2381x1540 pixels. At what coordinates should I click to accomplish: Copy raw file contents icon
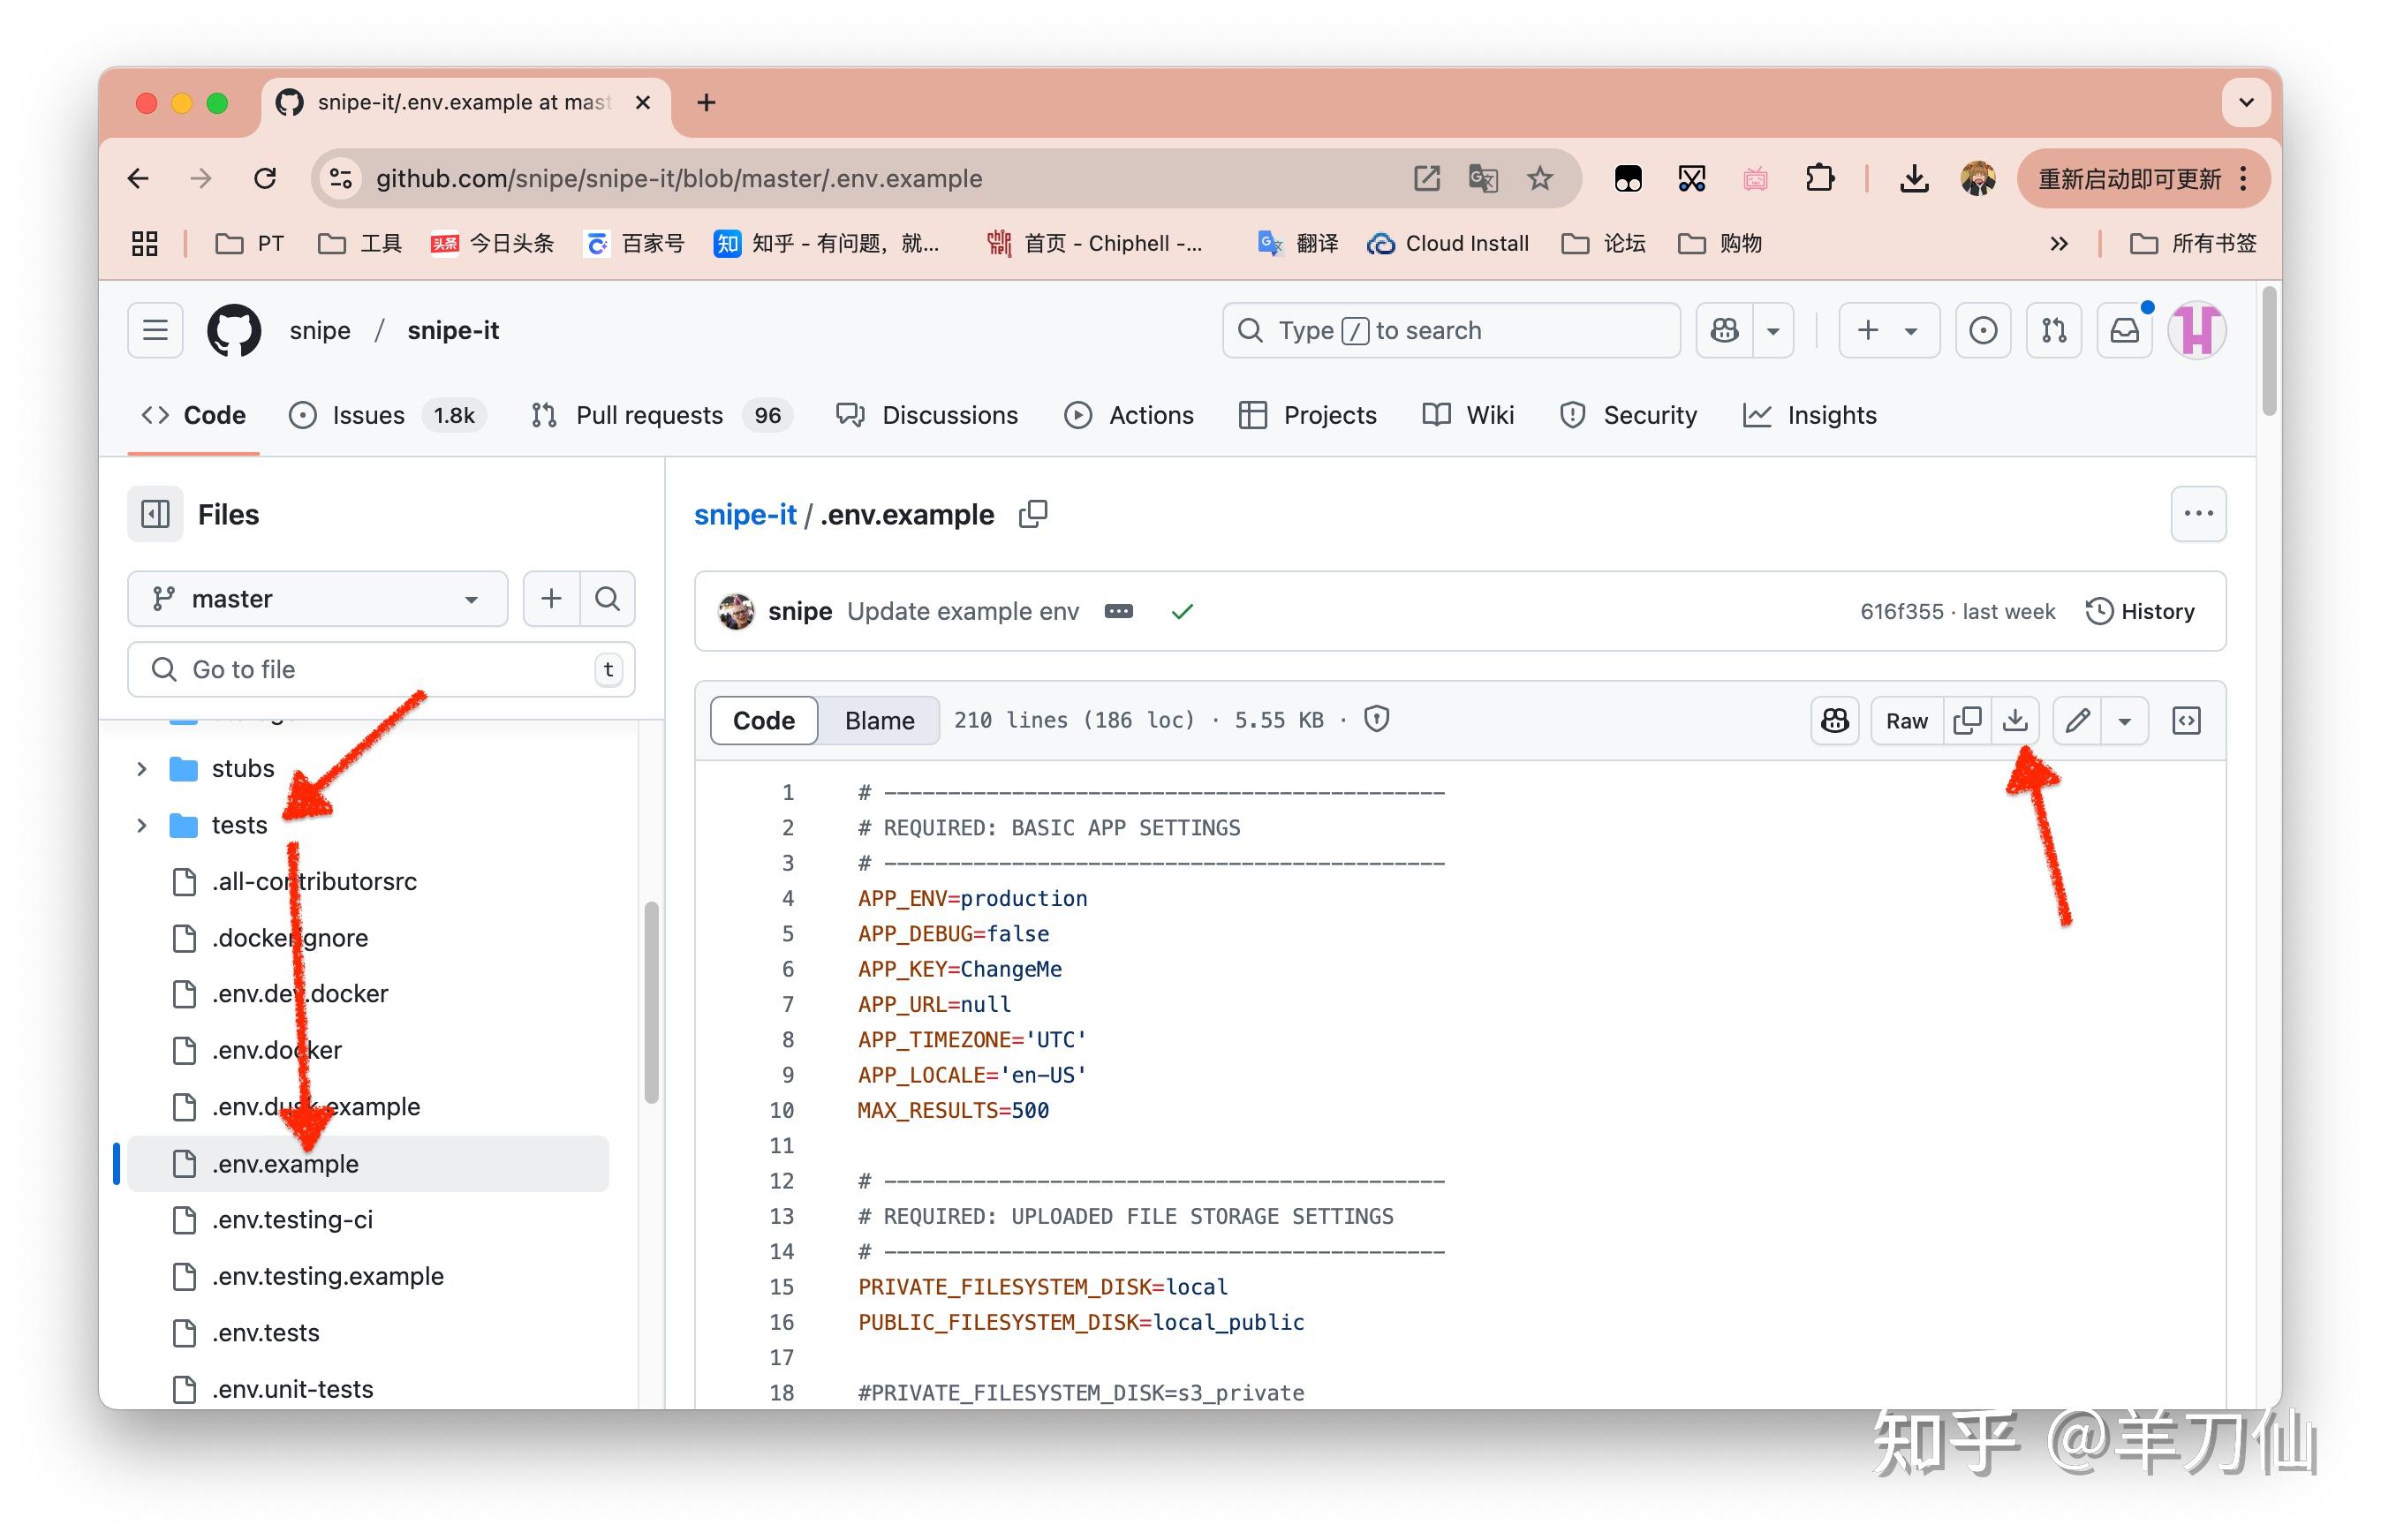point(1966,721)
